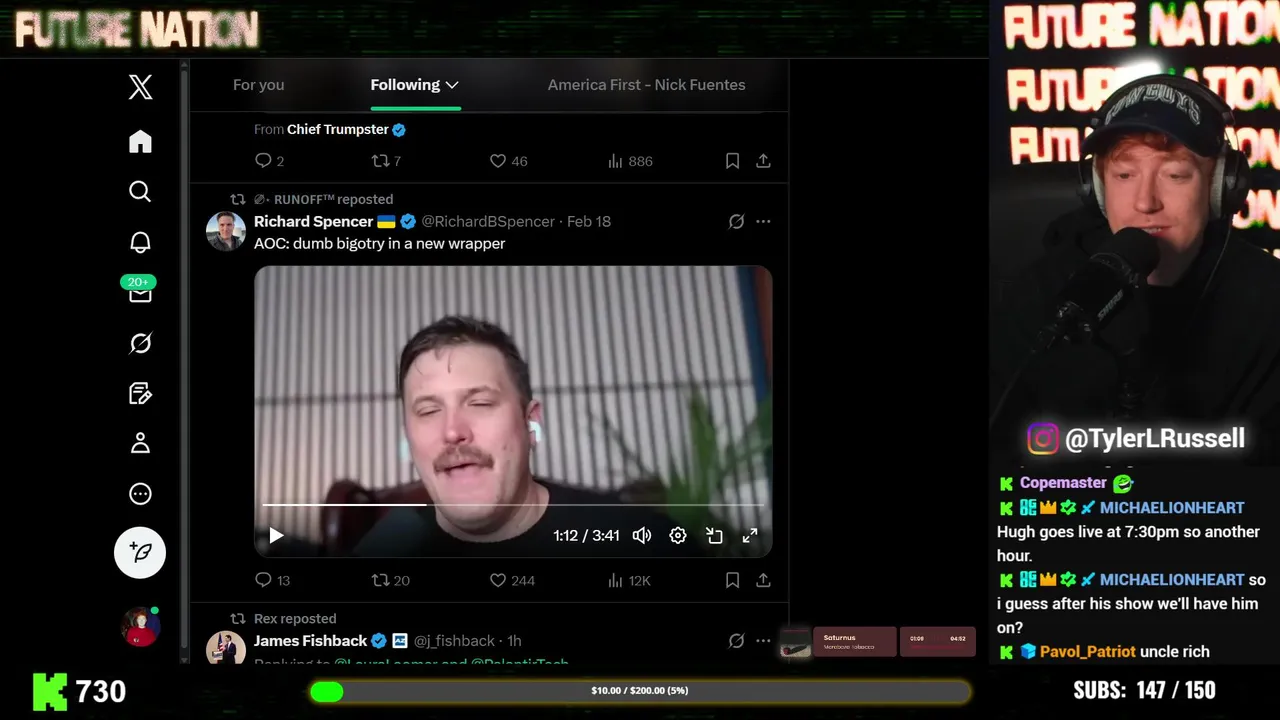The width and height of the screenshot is (1280, 720).
Task: Open the X logo home link
Action: (140, 87)
